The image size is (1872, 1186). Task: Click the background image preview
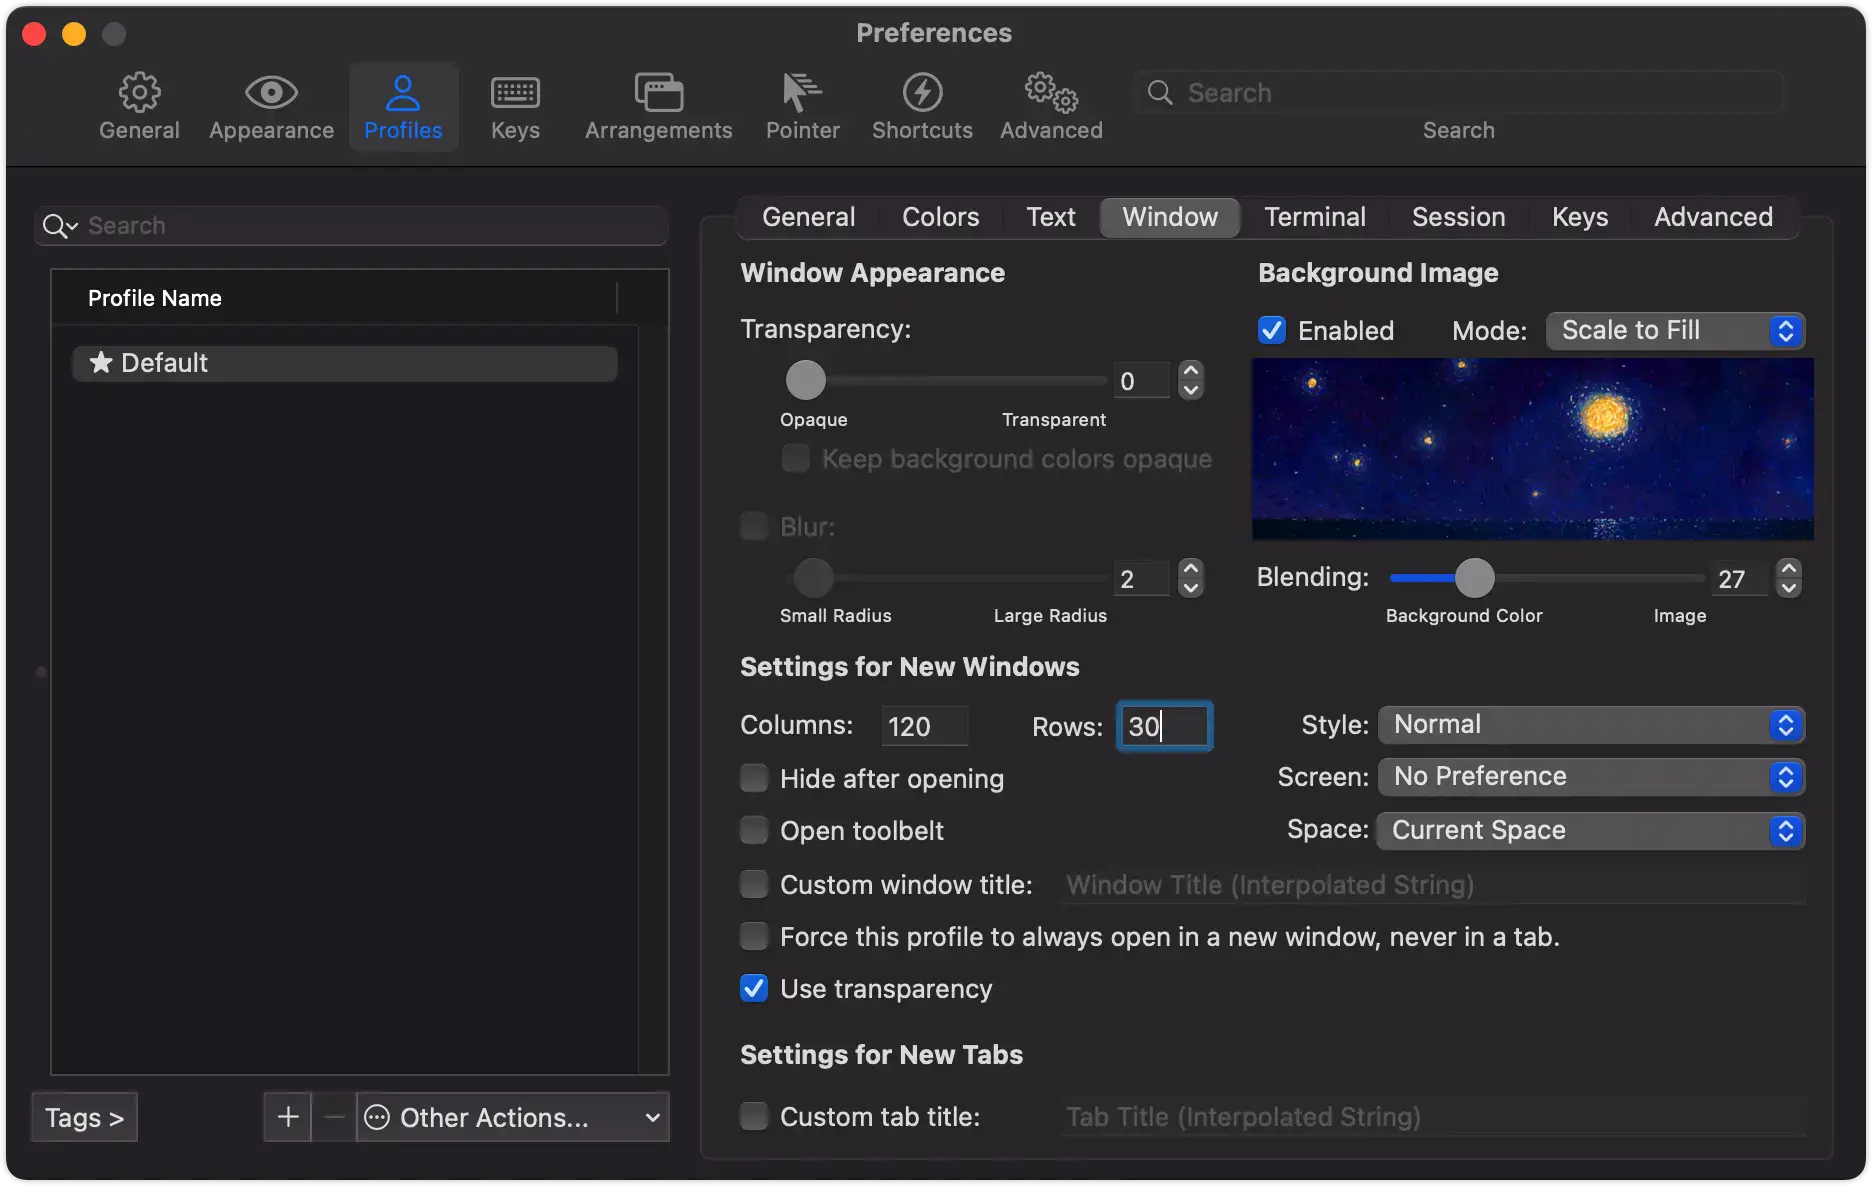1533,449
